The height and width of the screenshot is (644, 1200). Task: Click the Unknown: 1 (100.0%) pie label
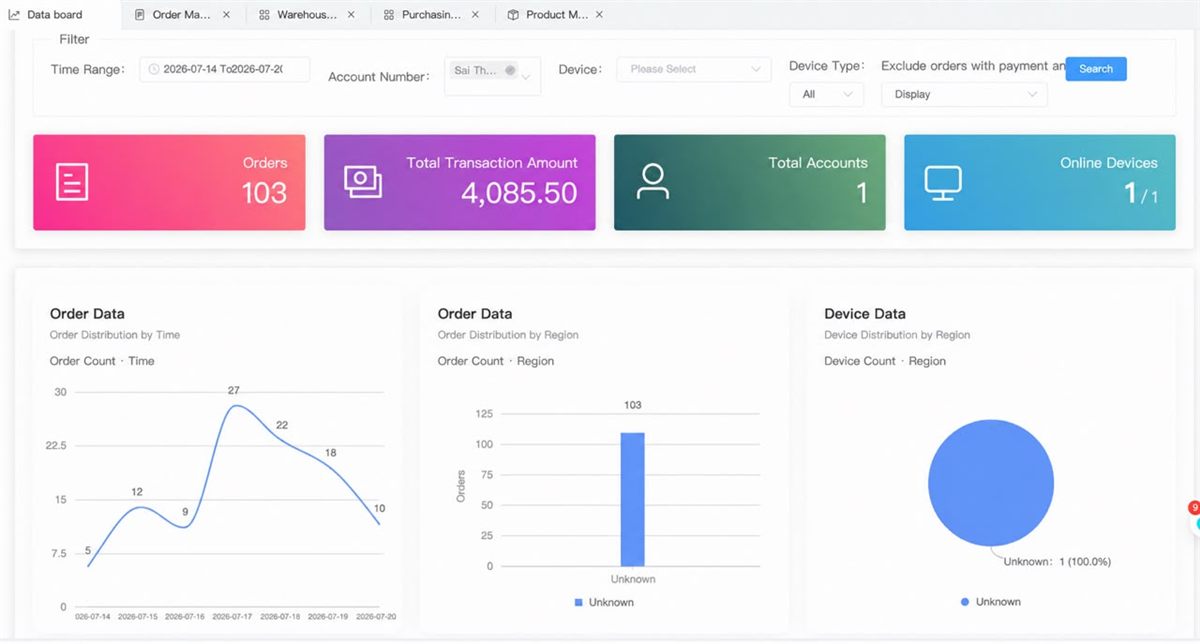coord(1057,562)
